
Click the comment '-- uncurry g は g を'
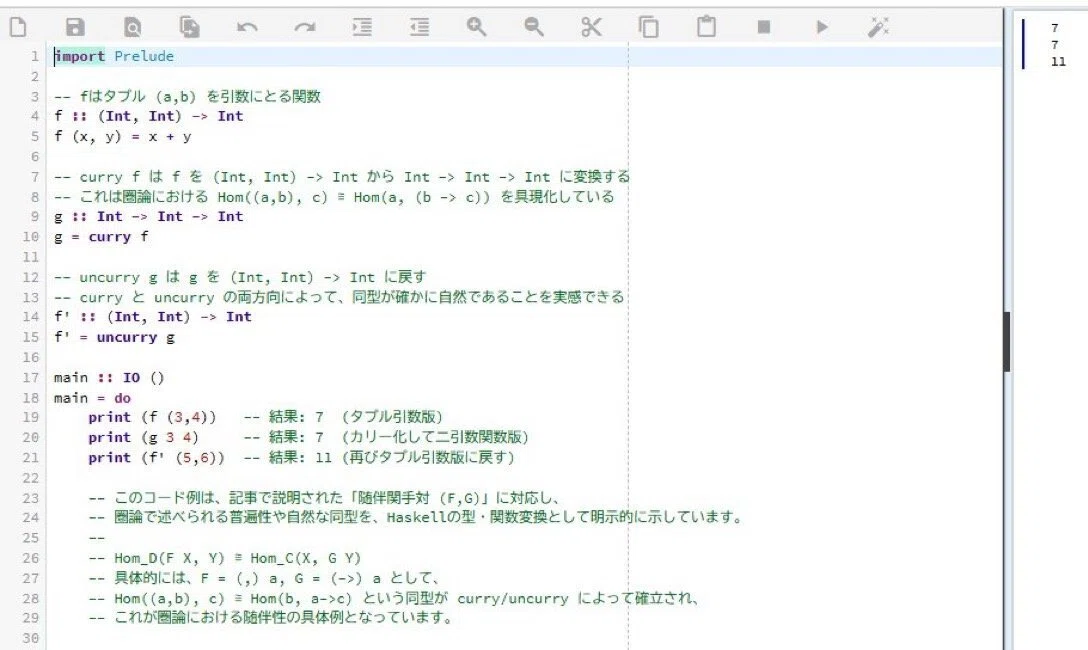coord(240,277)
